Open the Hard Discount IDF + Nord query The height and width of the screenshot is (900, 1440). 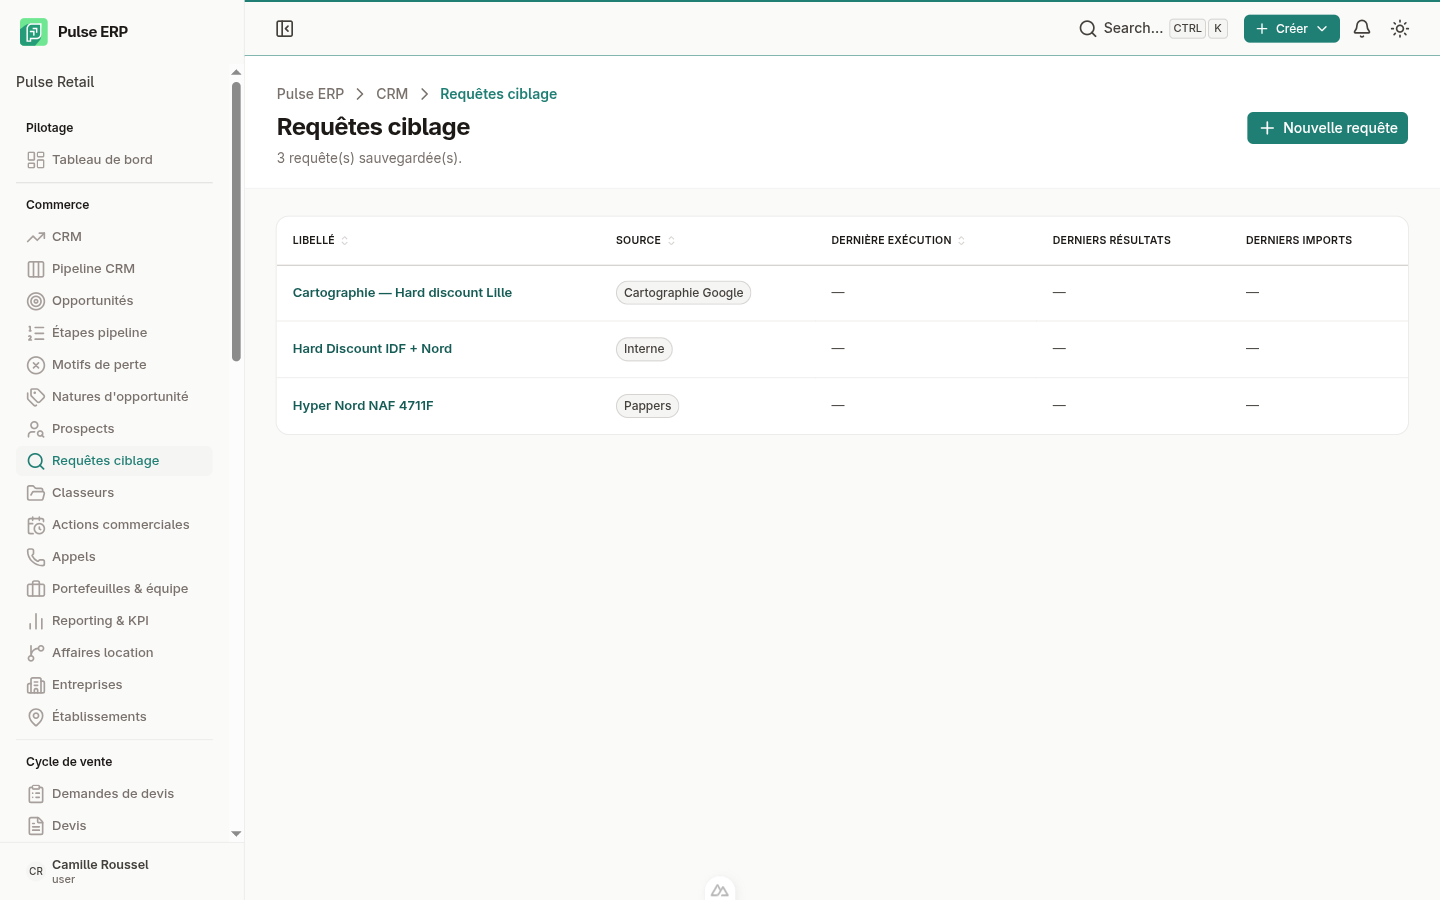(372, 349)
